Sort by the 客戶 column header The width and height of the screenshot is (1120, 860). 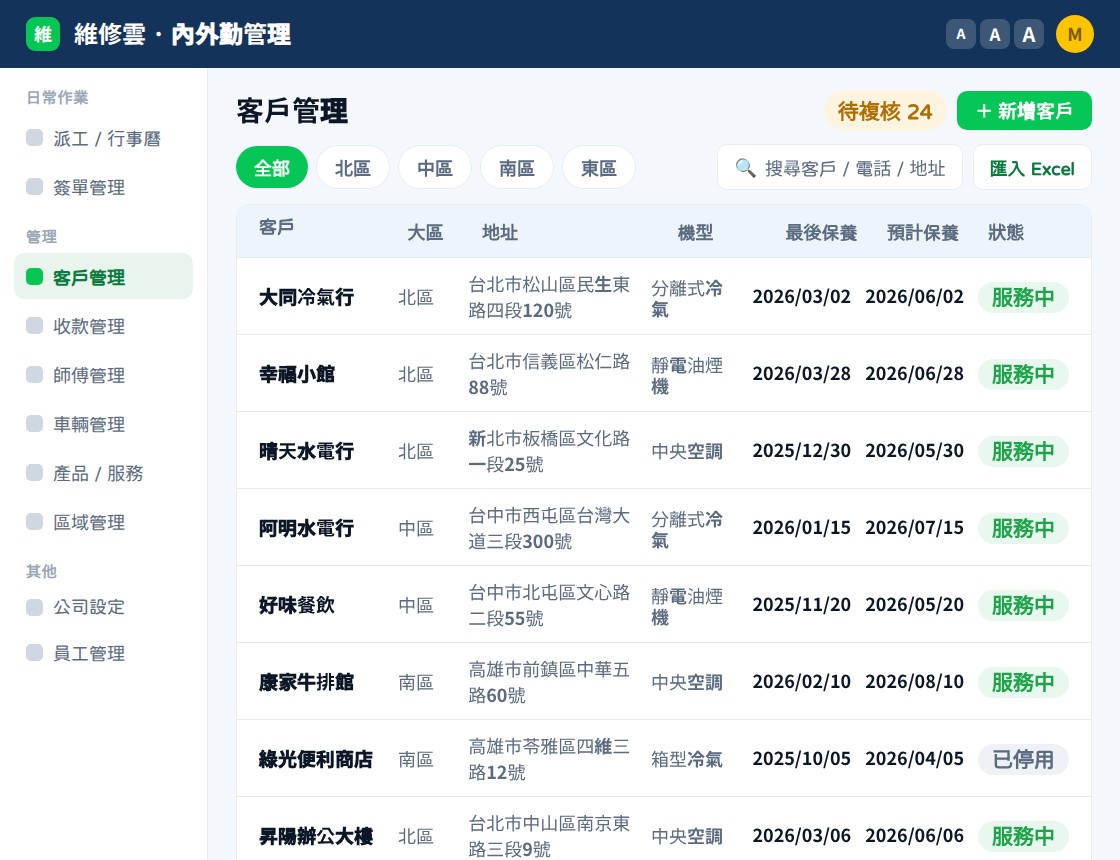(276, 226)
